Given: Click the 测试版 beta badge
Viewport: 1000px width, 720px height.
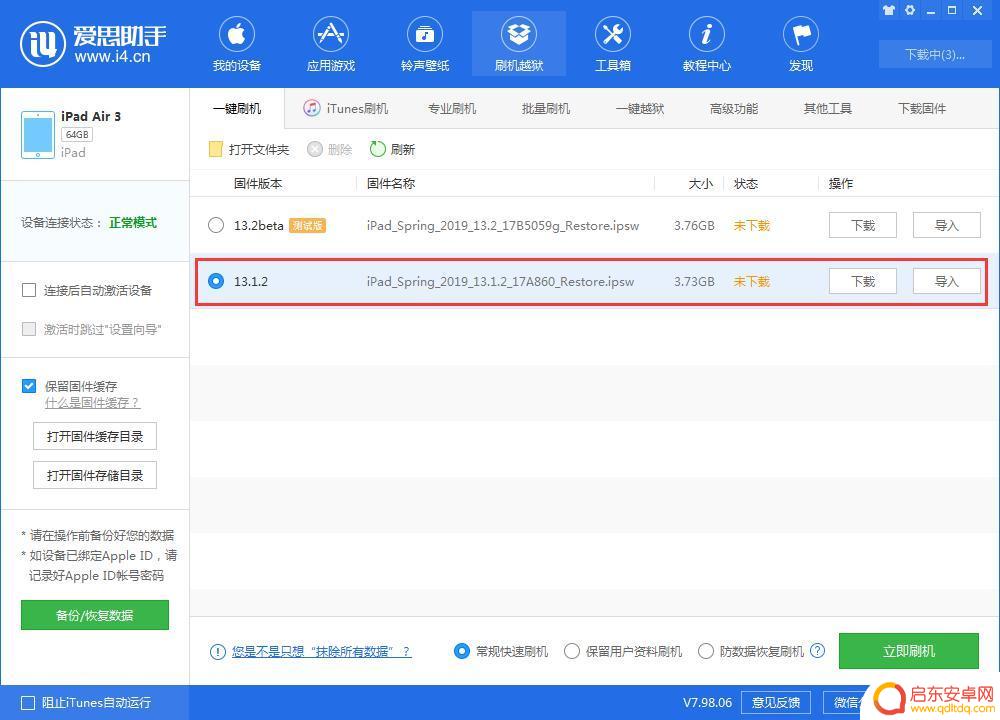Looking at the screenshot, I should [x=307, y=226].
